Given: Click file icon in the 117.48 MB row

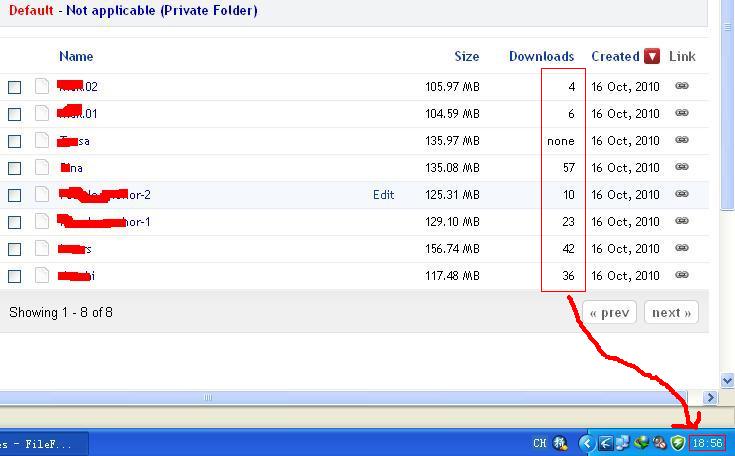Looking at the screenshot, I should (42, 275).
